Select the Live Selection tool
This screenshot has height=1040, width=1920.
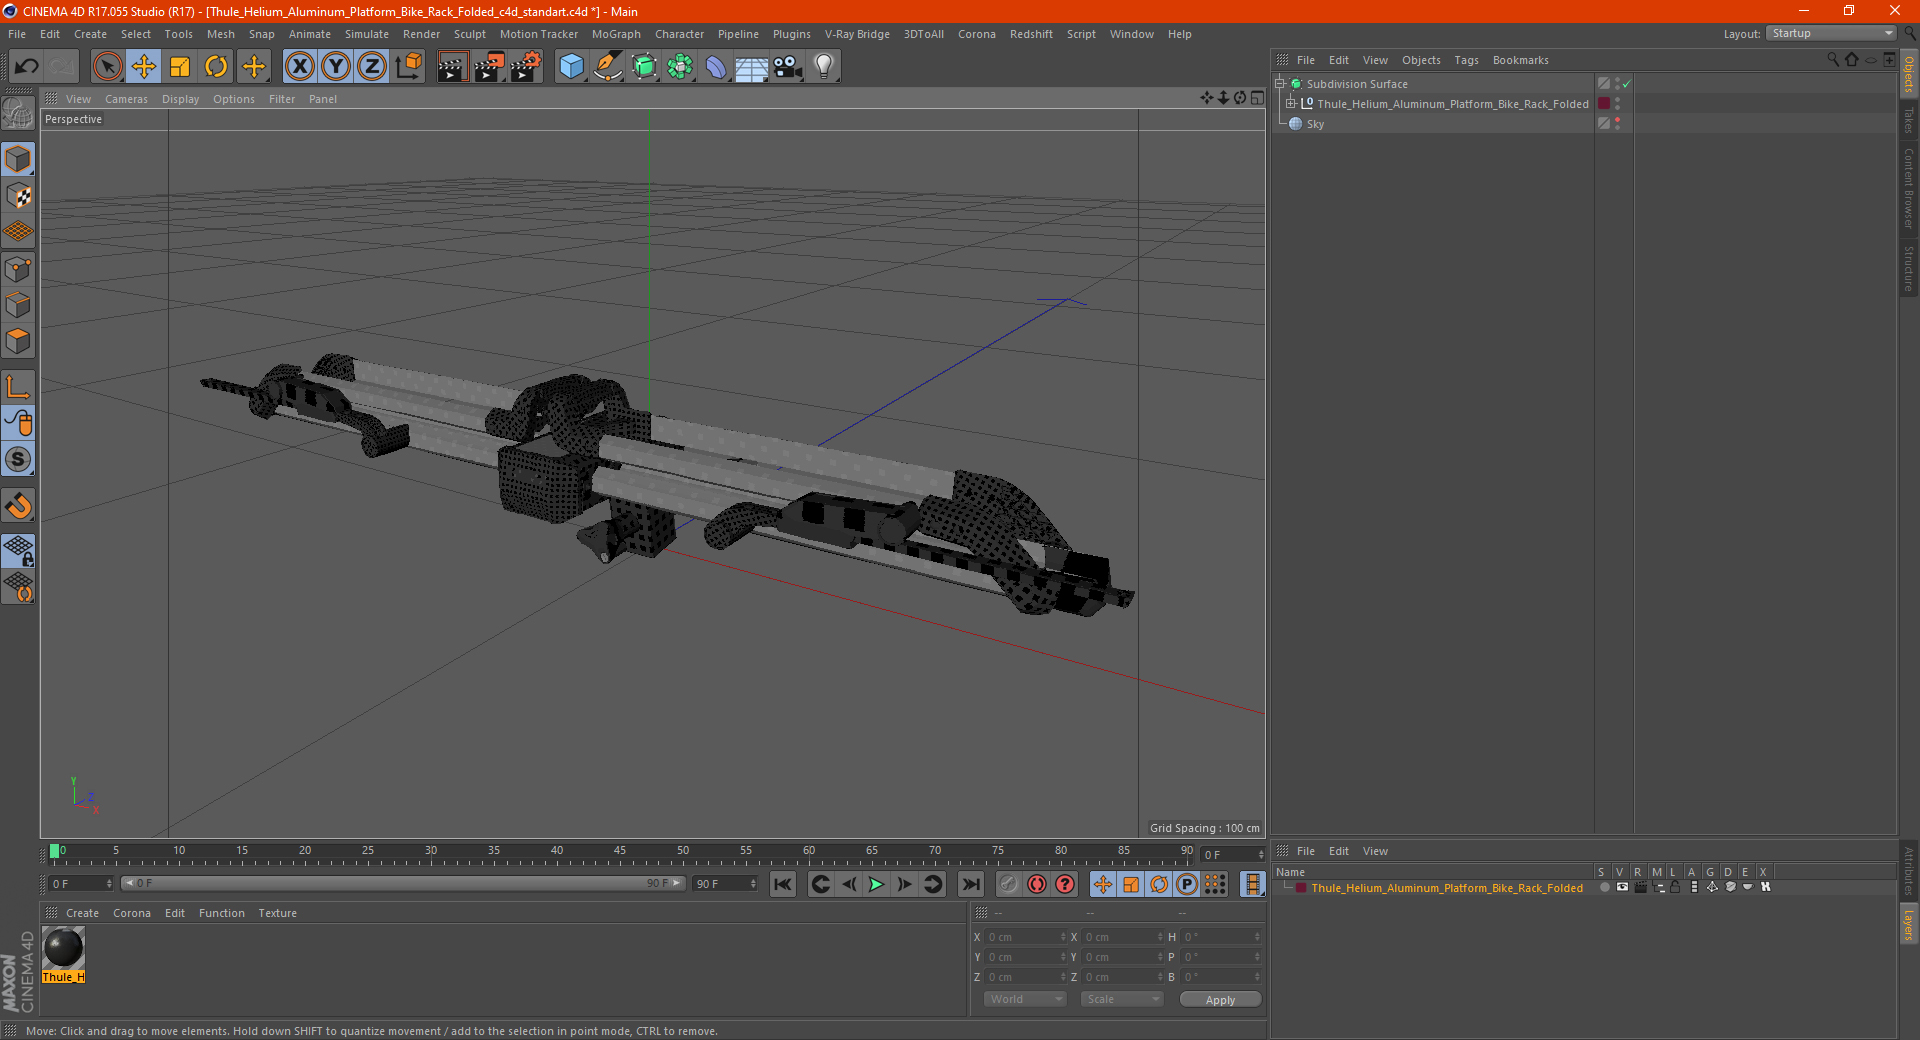(x=107, y=67)
